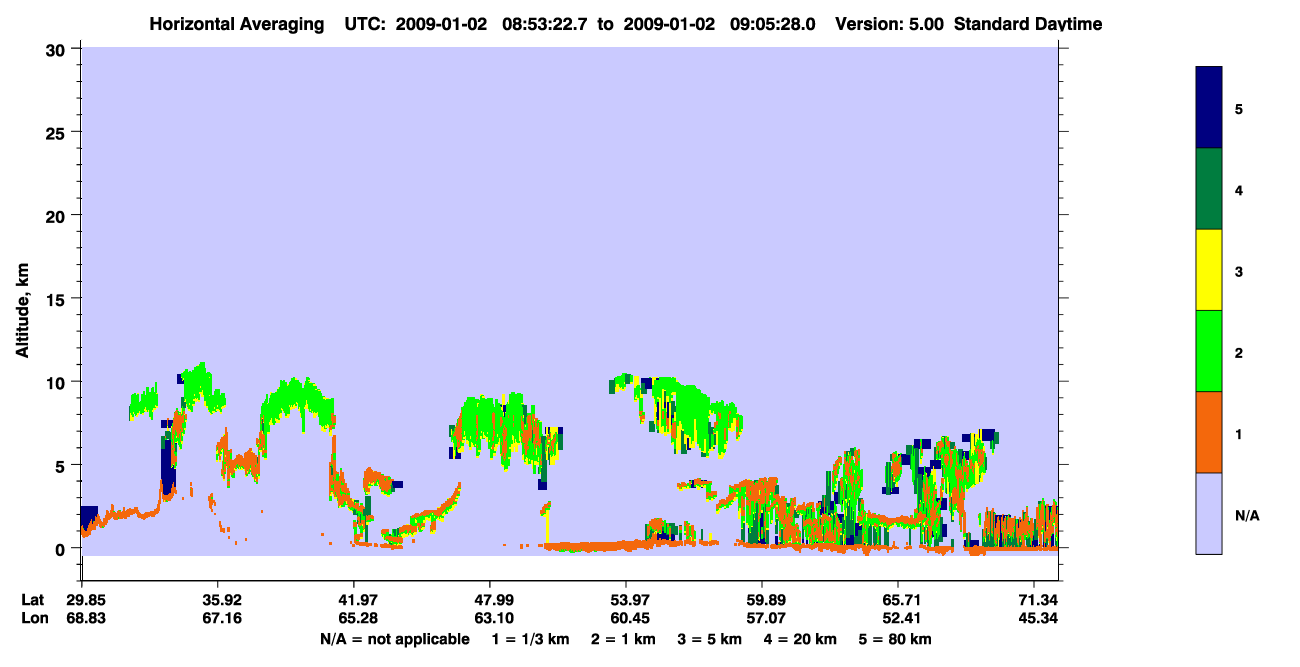1300x667 pixels.
Task: Click the 'N/A = not applicable' legend note
Action: click(x=394, y=639)
